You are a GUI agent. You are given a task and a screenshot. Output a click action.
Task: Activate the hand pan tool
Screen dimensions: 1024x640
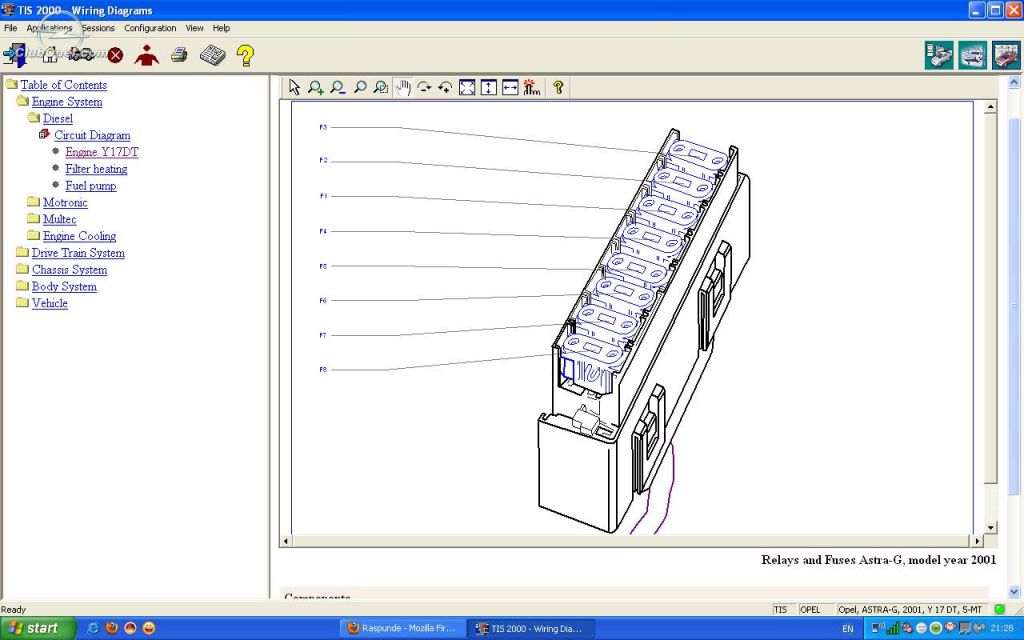(x=403, y=88)
